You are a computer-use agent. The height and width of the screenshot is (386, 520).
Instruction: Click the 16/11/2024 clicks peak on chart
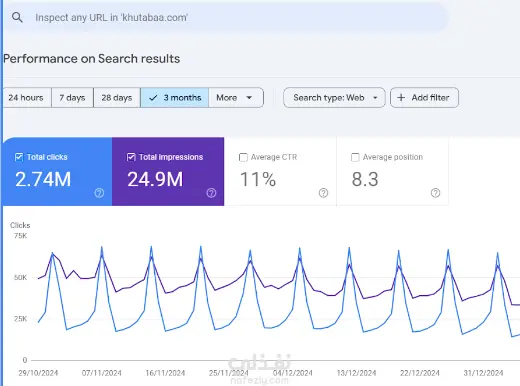click(x=151, y=247)
